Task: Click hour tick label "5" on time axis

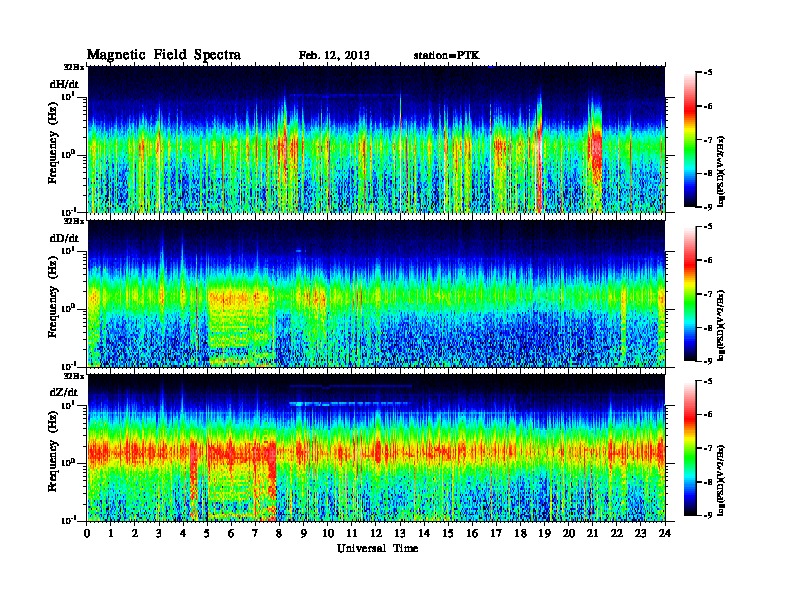Action: pyautogui.click(x=207, y=534)
